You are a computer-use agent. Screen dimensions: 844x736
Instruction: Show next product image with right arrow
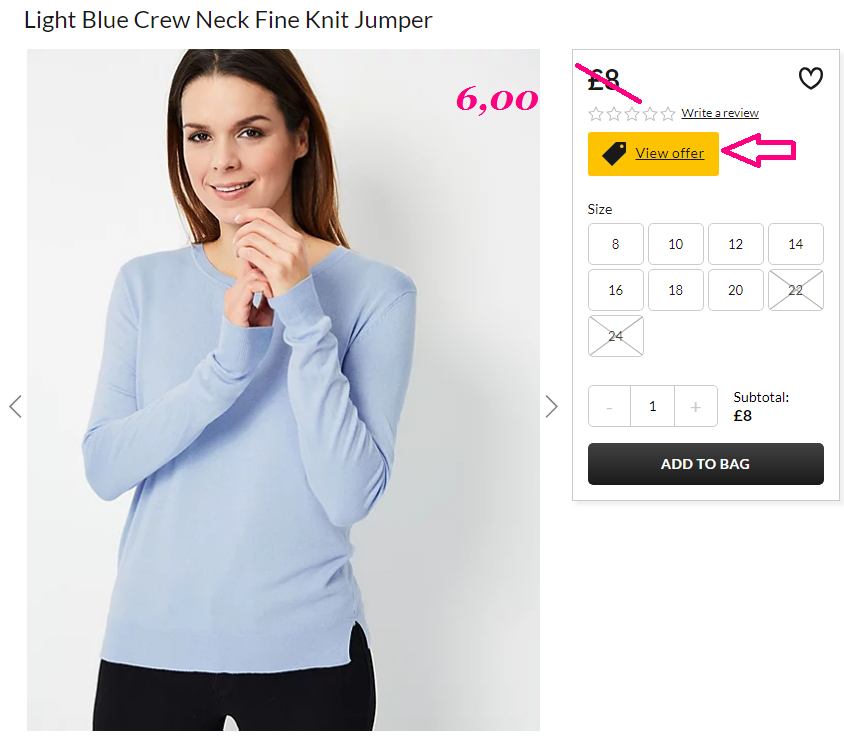click(551, 406)
